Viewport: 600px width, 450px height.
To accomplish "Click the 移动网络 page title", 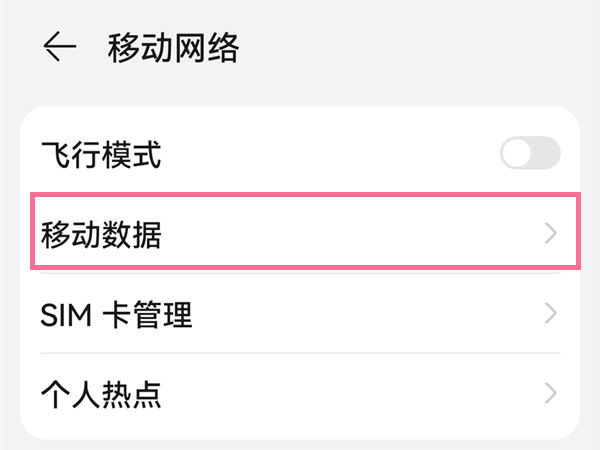I will pos(173,47).
